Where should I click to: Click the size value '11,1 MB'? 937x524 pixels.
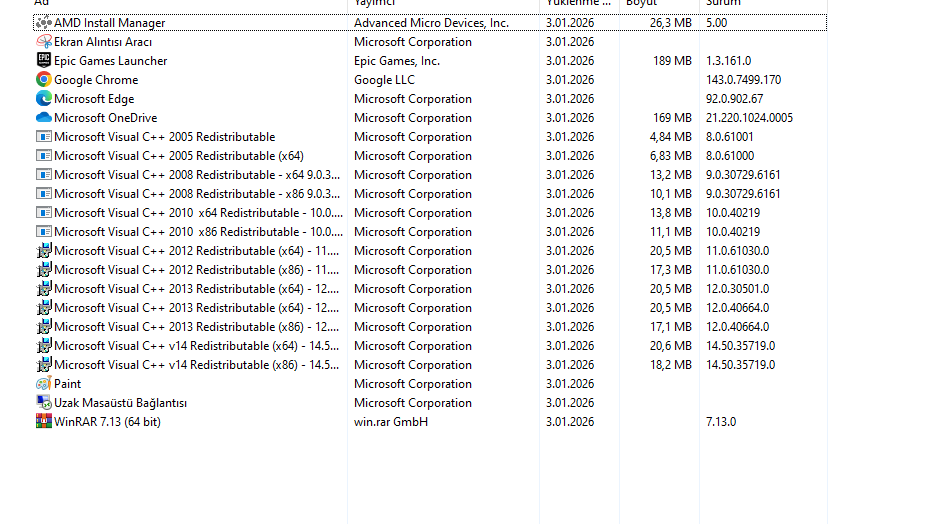tap(670, 232)
